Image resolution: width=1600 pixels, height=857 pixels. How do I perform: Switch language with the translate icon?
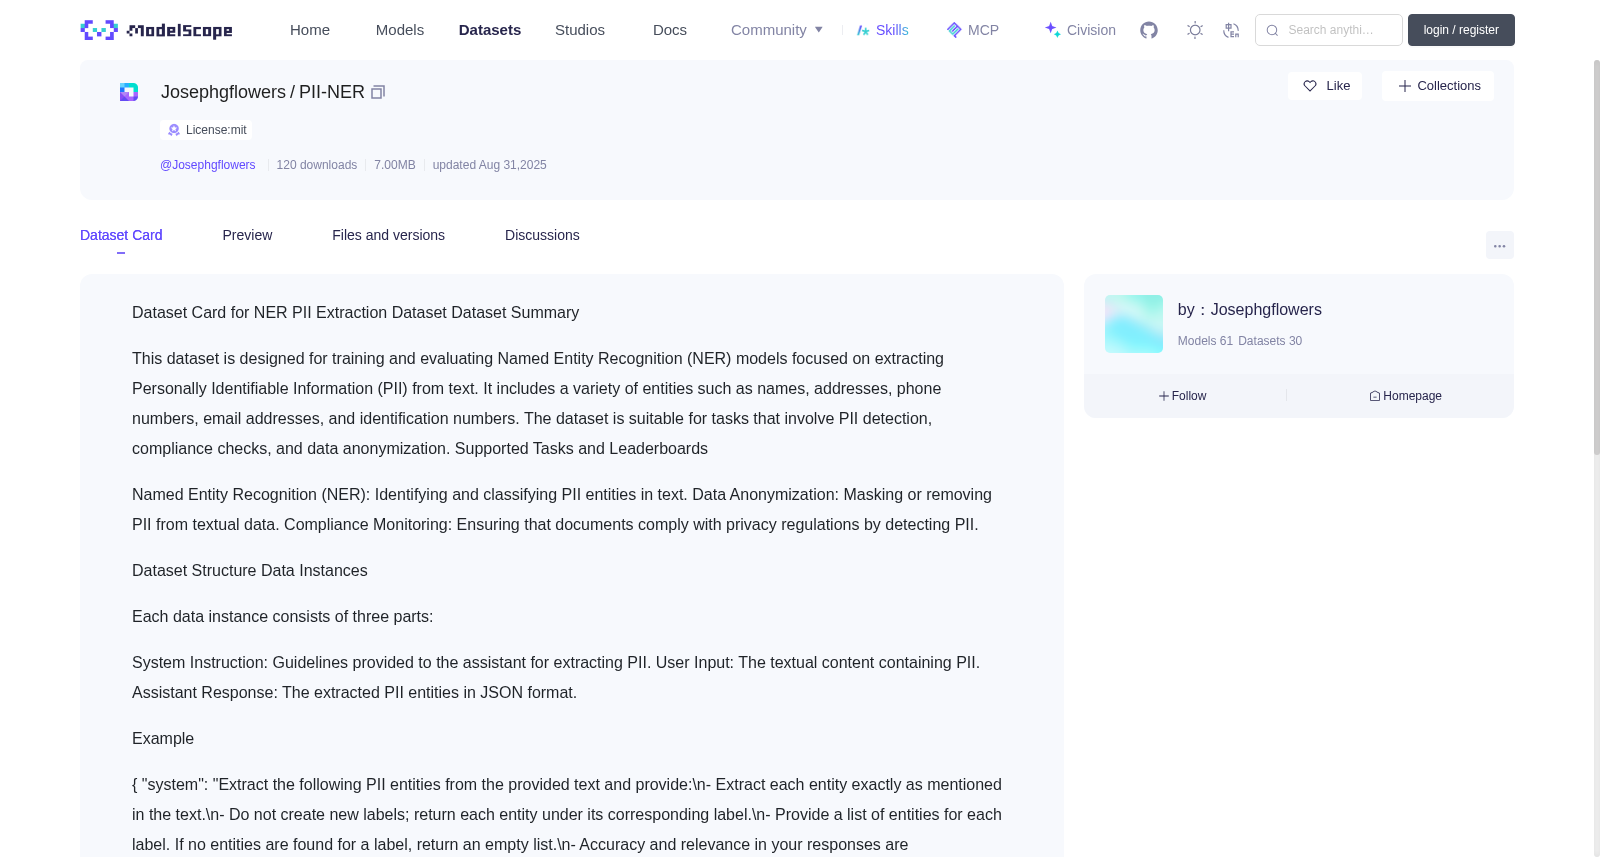[x=1231, y=30]
